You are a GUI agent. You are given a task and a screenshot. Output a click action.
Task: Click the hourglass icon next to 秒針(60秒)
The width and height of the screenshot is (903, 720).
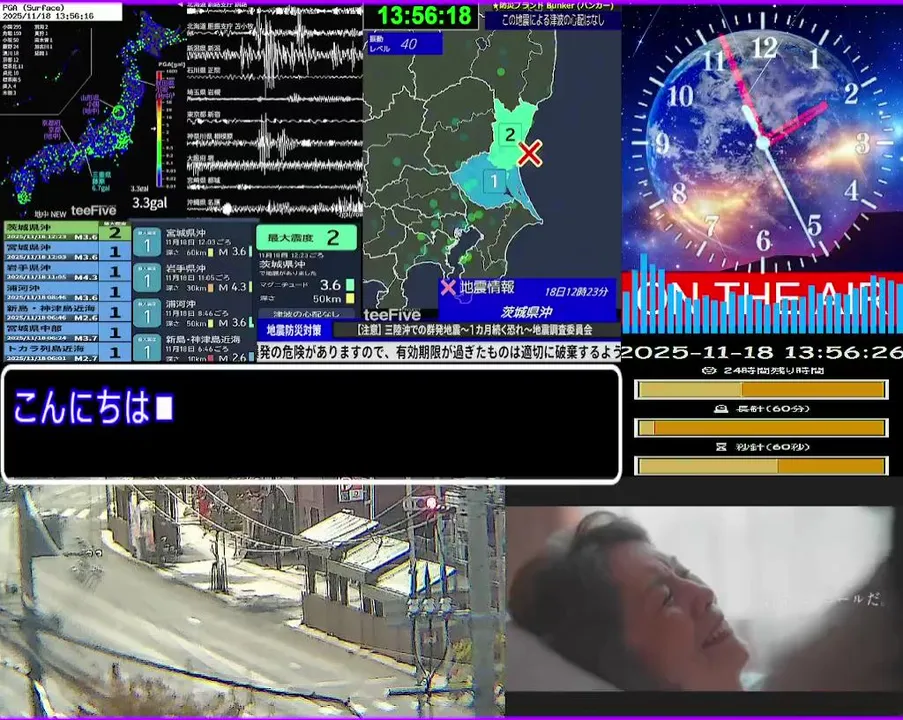point(721,447)
